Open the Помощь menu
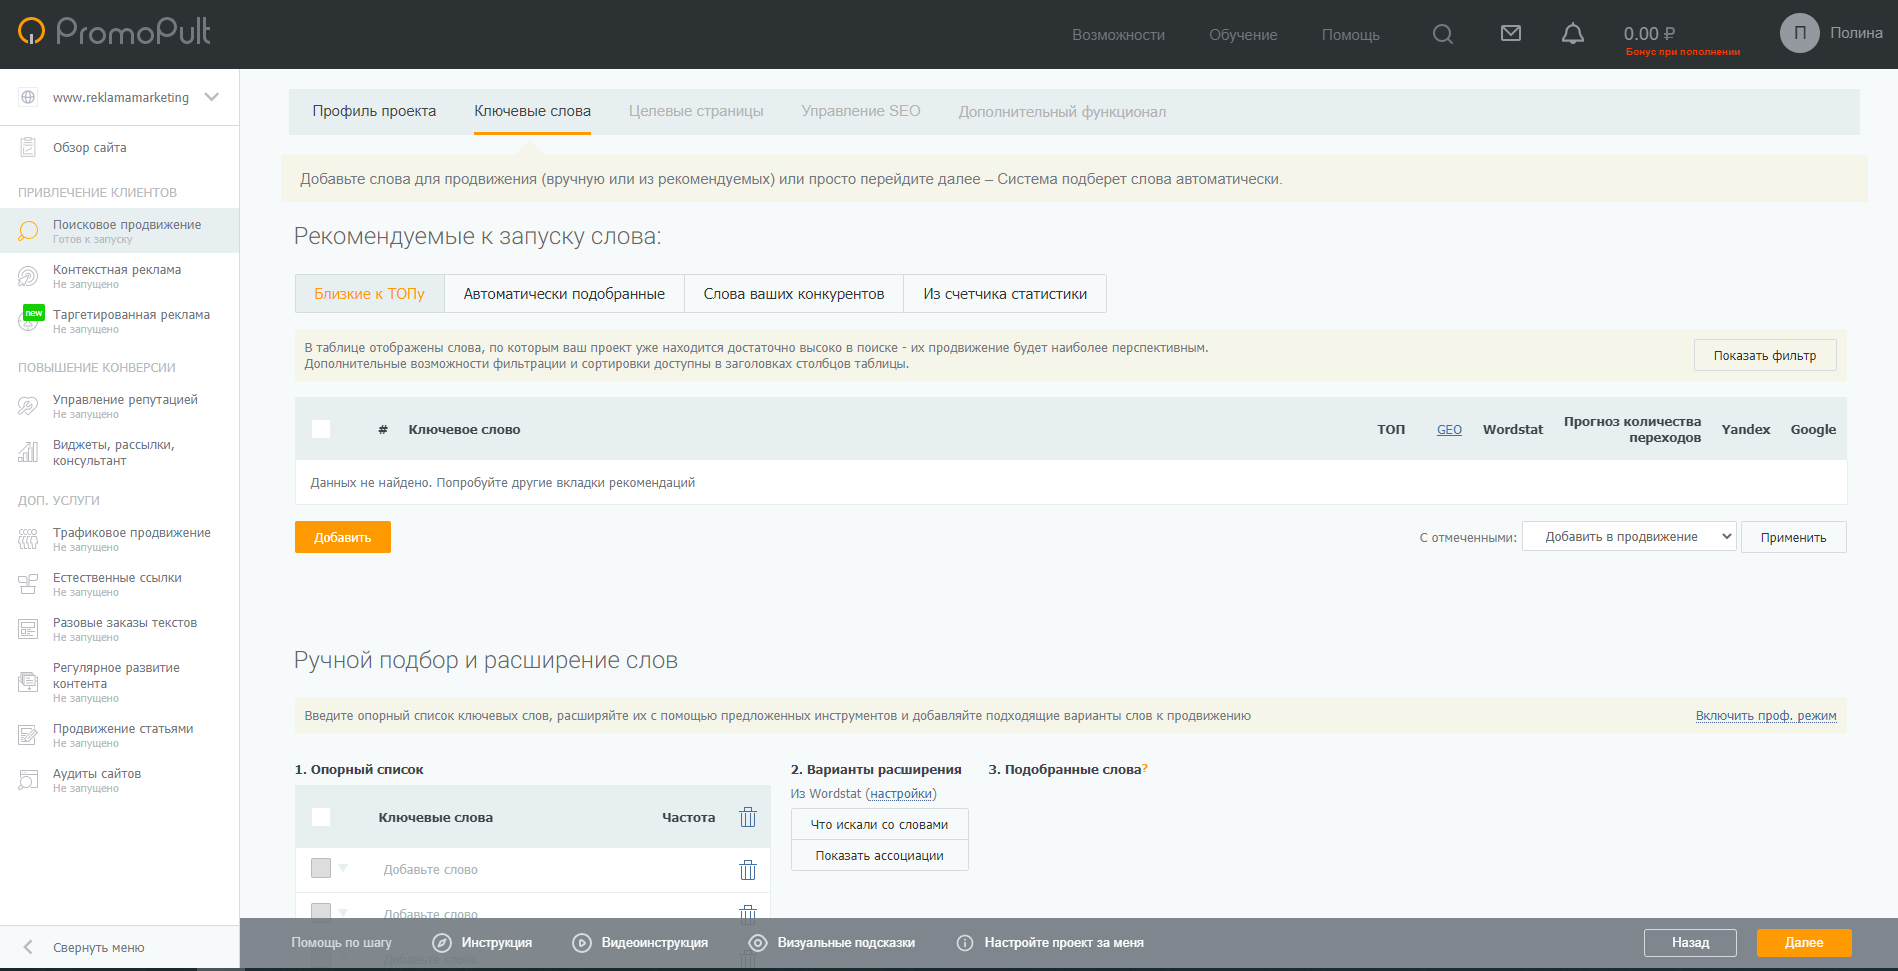Viewport: 1898px width, 971px height. tap(1350, 35)
